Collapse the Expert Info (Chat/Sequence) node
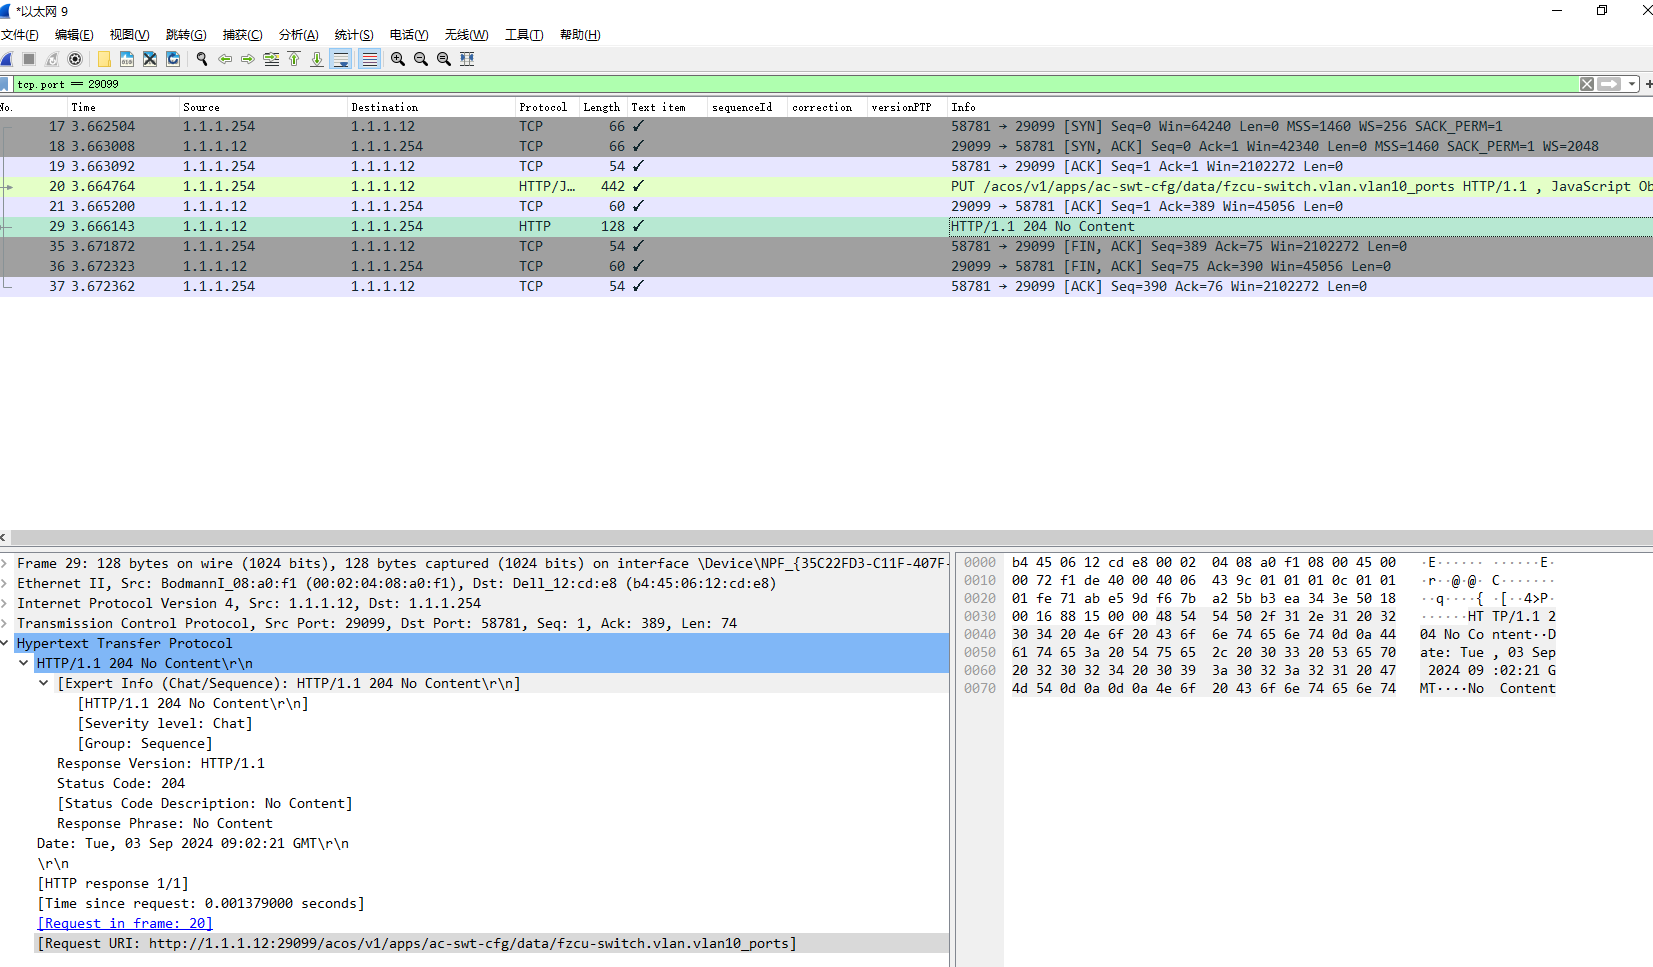1653x967 pixels. tap(44, 684)
